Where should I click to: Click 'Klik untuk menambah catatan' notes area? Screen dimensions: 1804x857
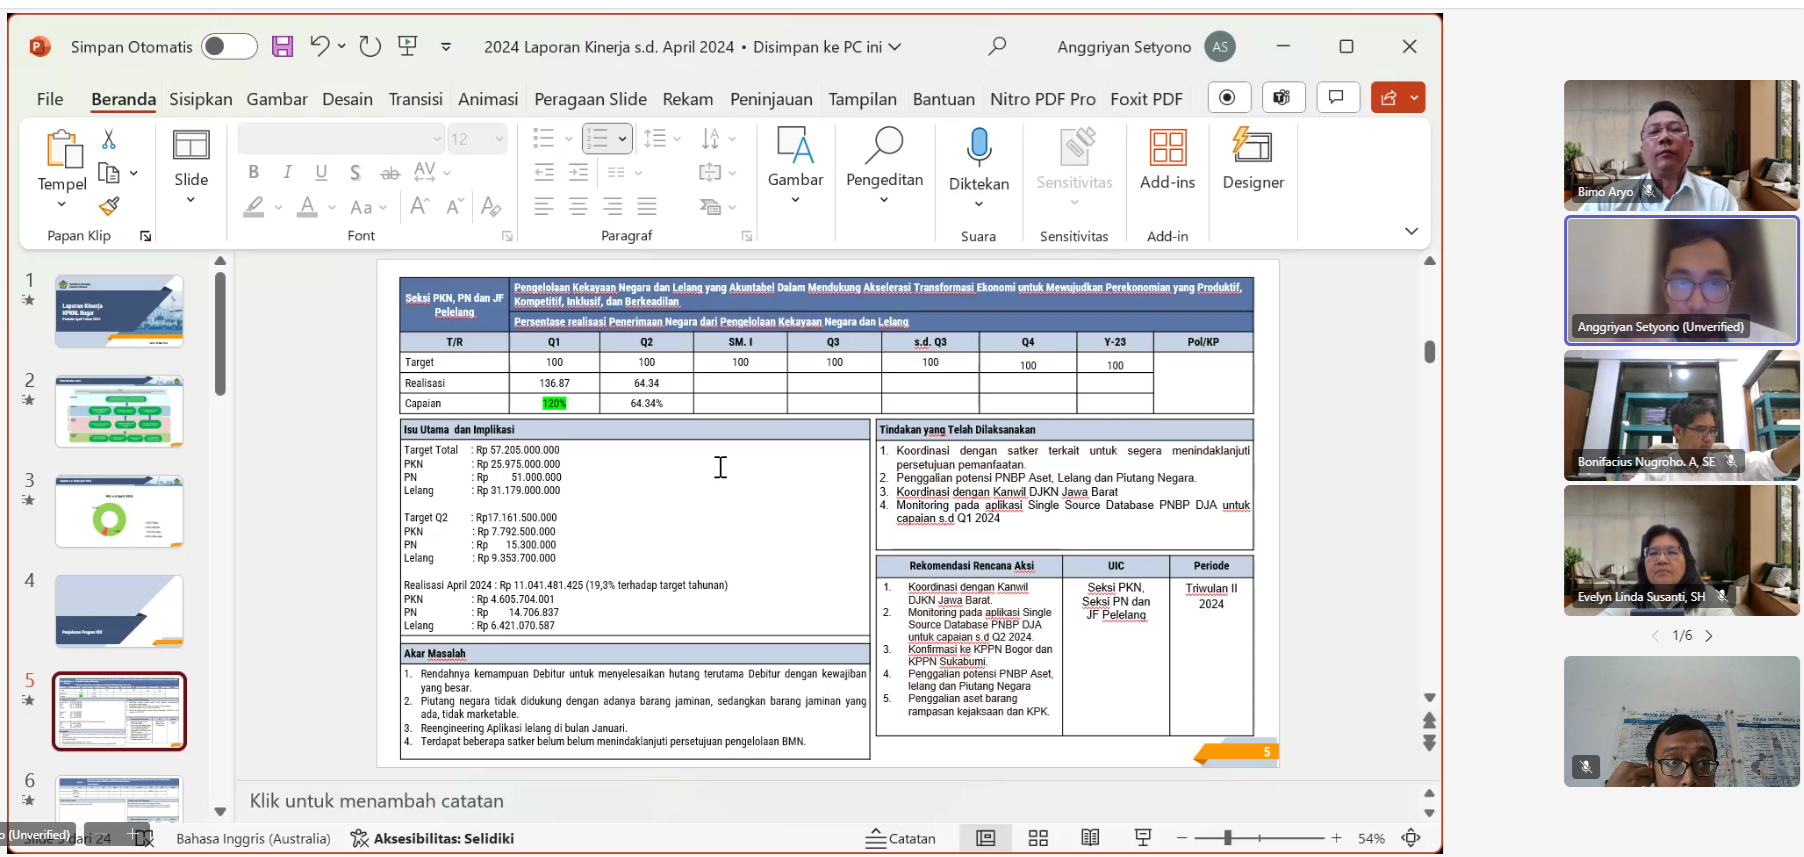tap(376, 801)
